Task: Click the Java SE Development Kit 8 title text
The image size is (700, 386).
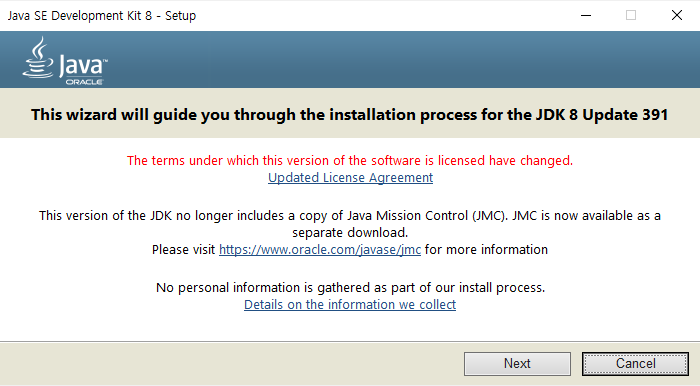Action: pyautogui.click(x=102, y=16)
